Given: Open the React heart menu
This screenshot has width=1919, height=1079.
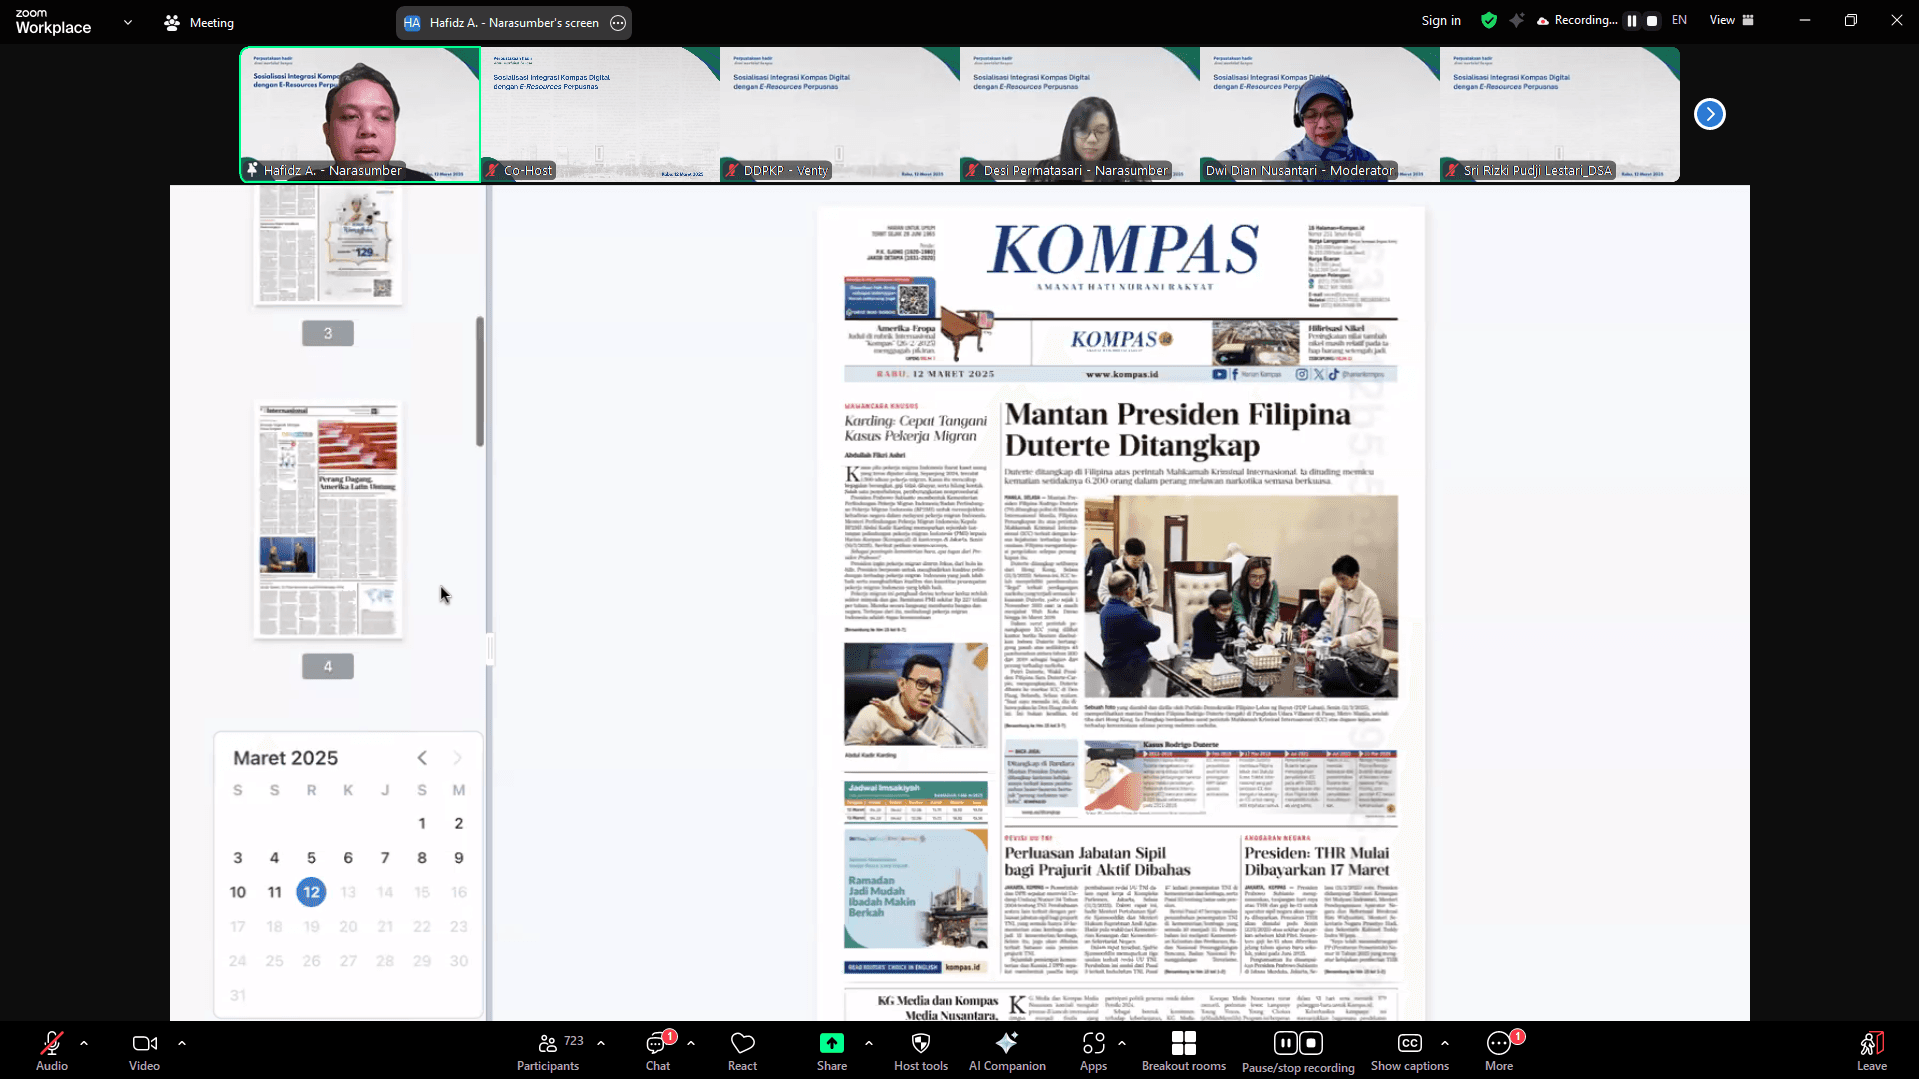Looking at the screenshot, I should point(742,1051).
